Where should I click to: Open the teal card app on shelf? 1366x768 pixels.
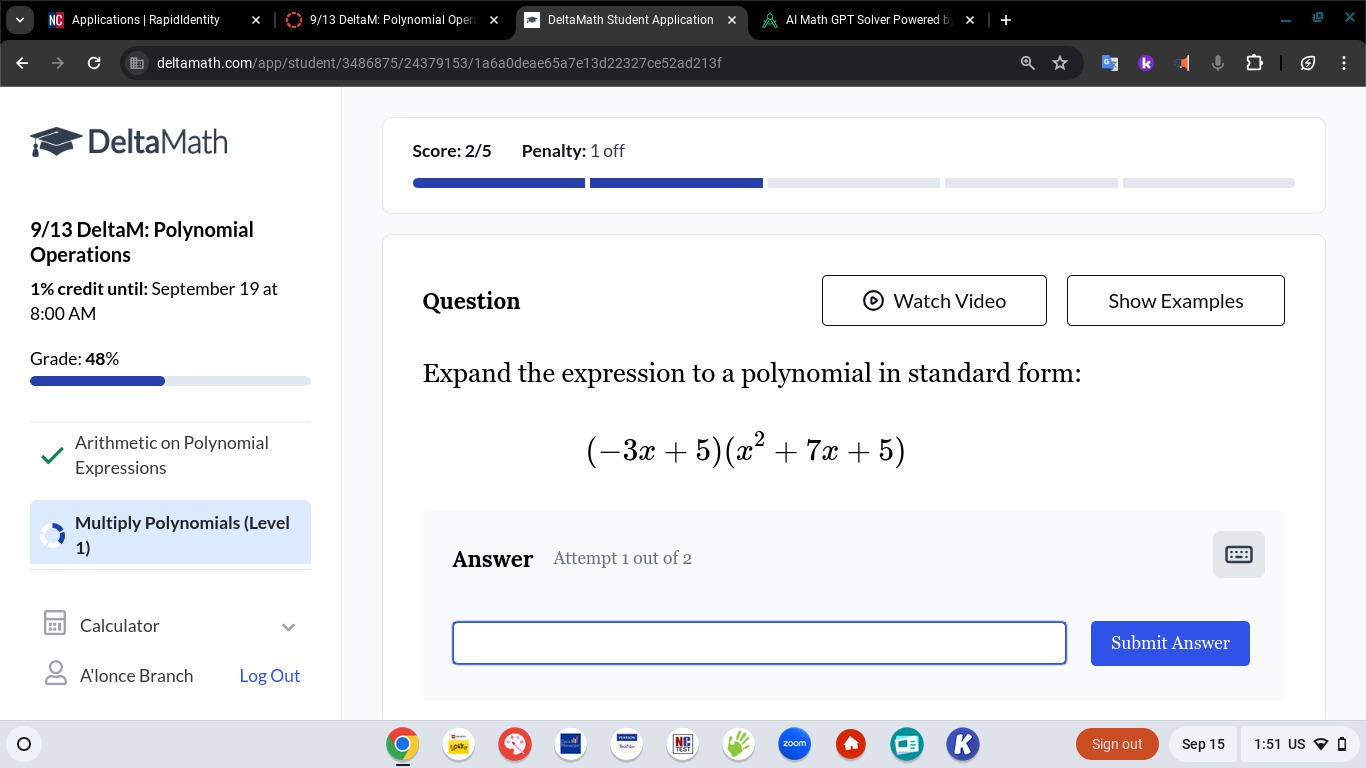tap(907, 744)
